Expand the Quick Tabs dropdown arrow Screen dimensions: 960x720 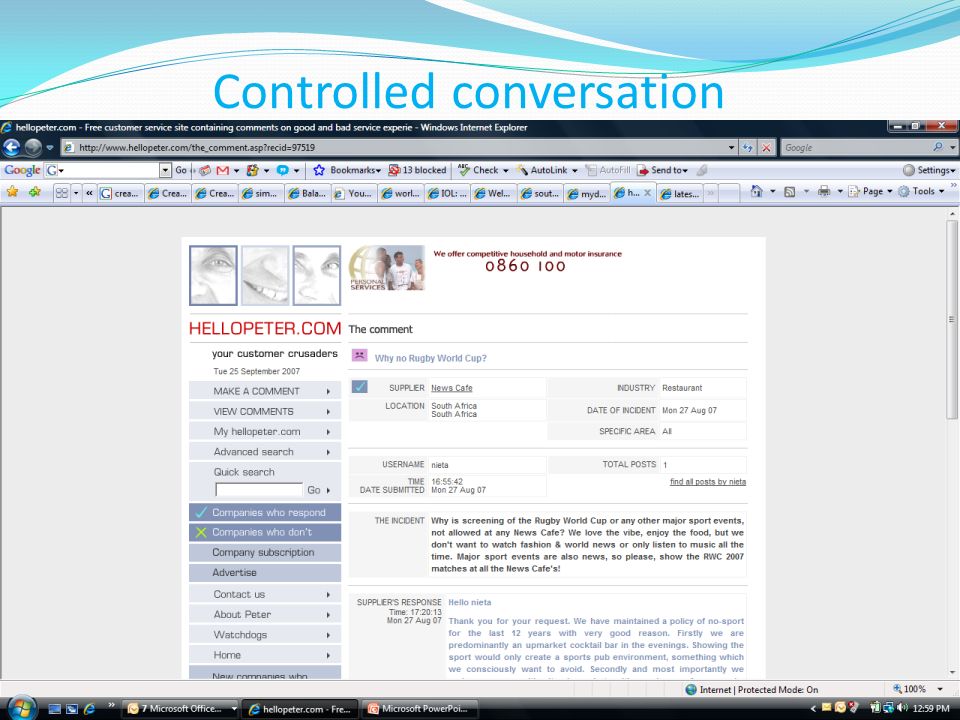[76, 193]
